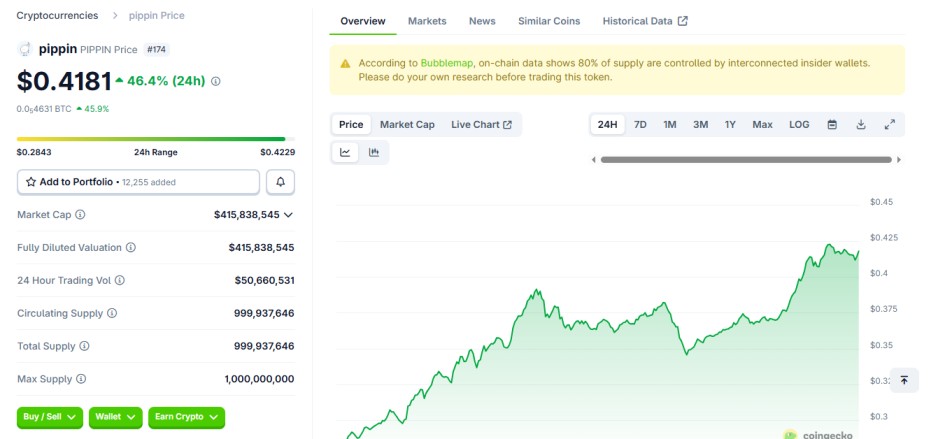Click the $0.2843 range low value
Viewport: 931px width, 439px height.
click(x=34, y=152)
